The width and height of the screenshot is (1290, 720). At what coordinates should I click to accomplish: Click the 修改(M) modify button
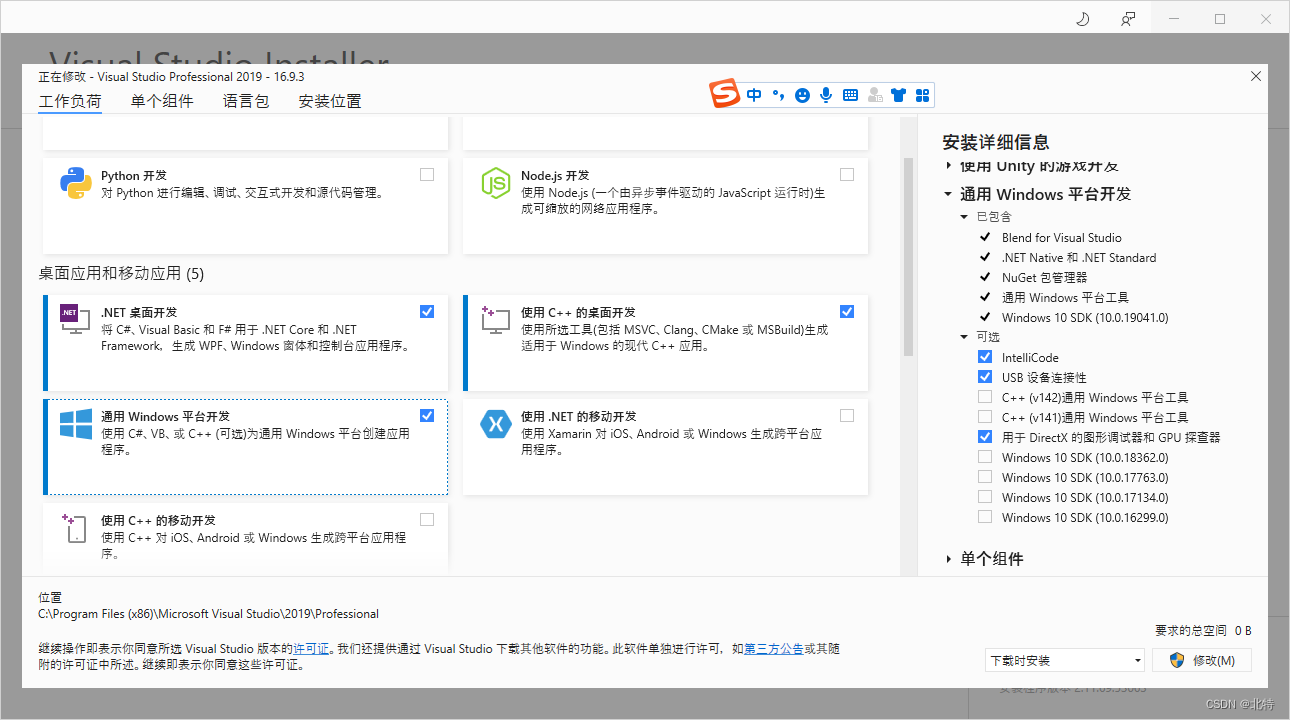click(1202, 660)
